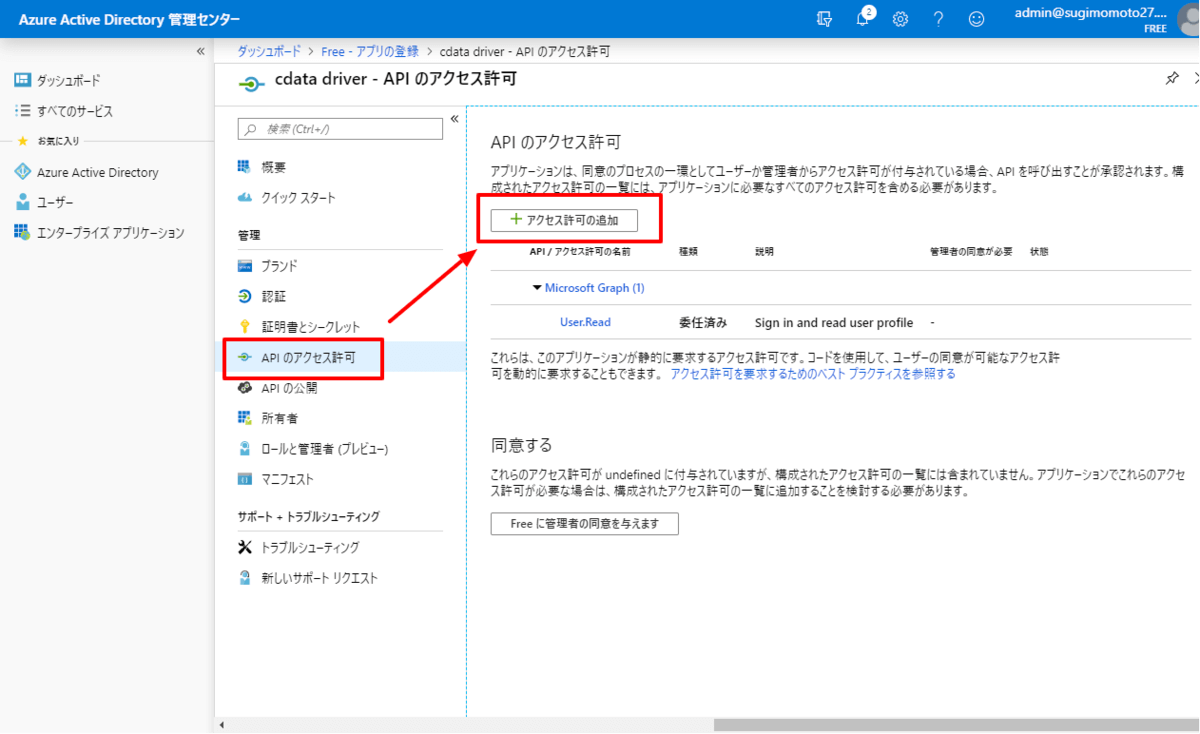Collapse the left navigation sidebar
Viewport: 1200px width, 734px height.
coord(200,51)
